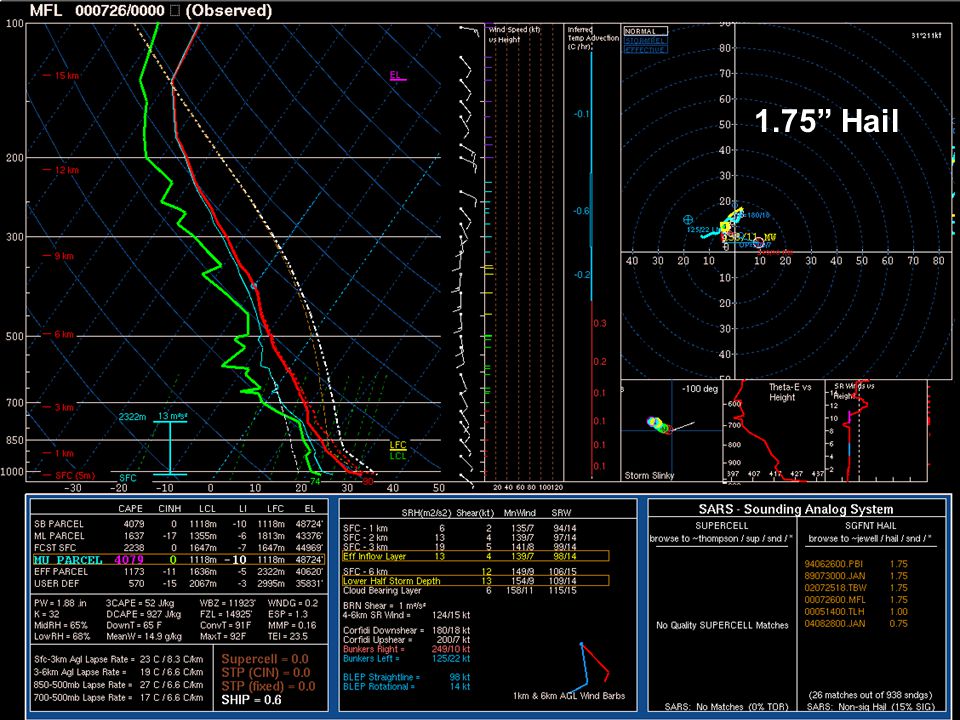Open SARS hail match 94062600.PBI
The image size is (960, 720).
point(855,564)
